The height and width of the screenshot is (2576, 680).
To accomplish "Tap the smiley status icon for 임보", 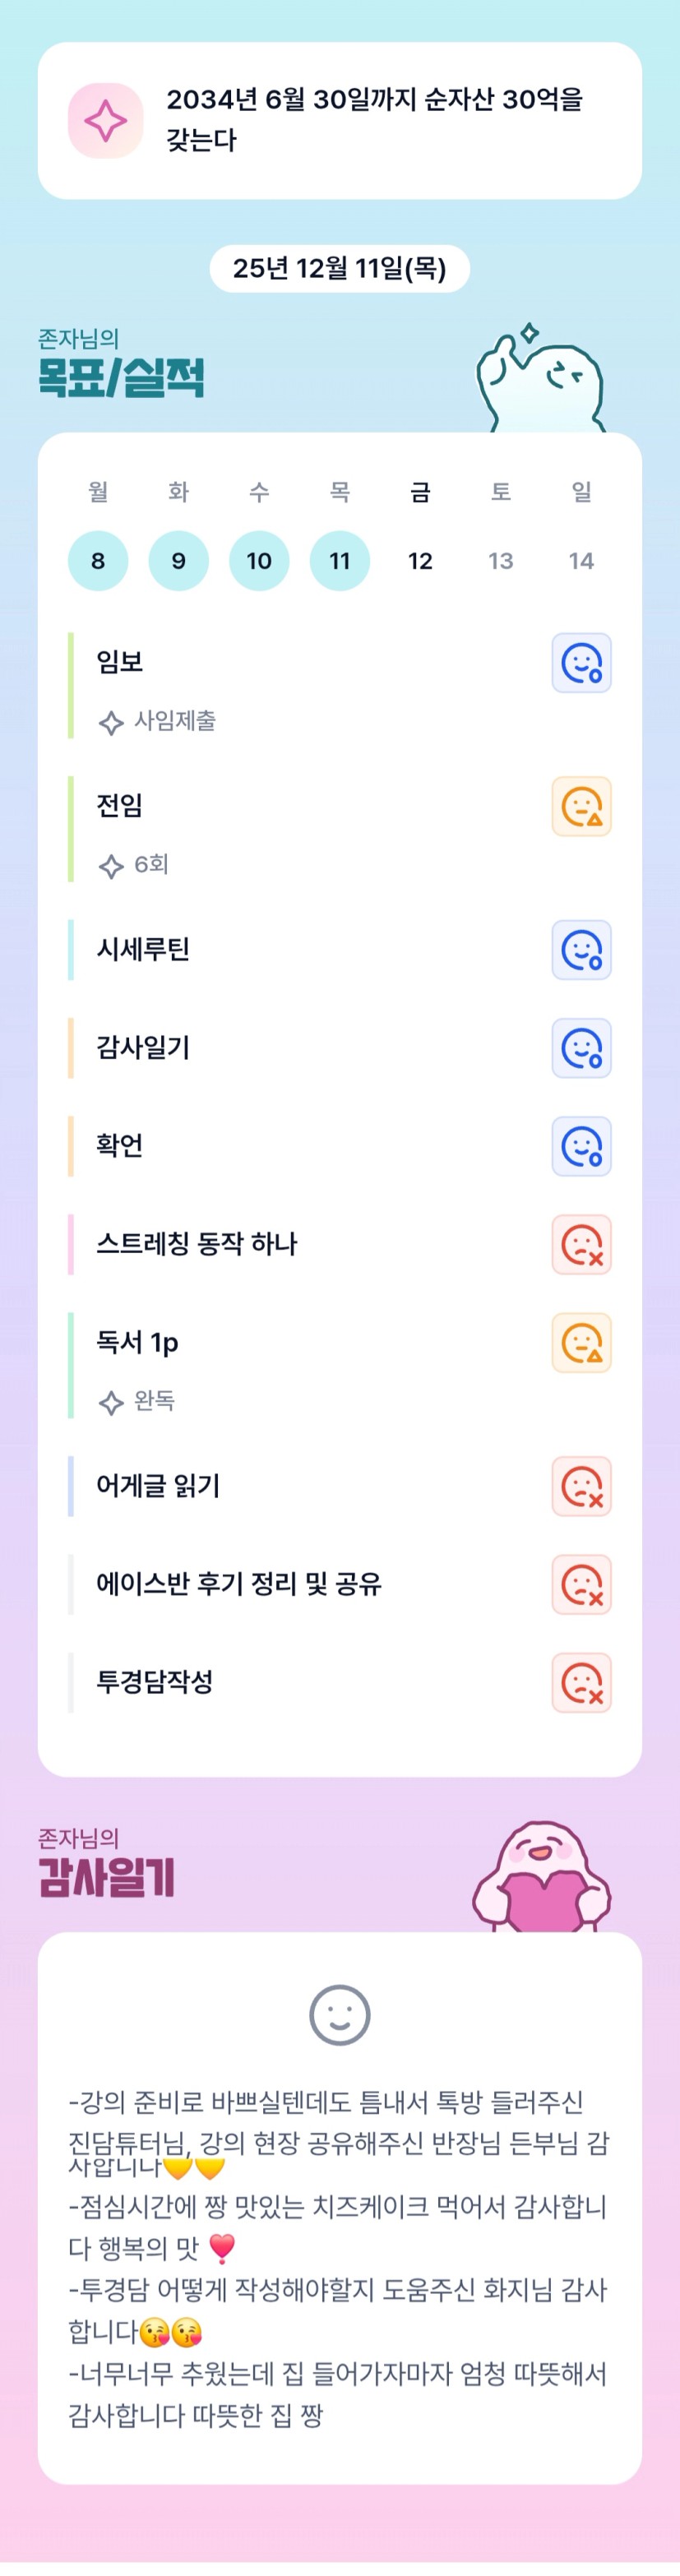I will (581, 663).
